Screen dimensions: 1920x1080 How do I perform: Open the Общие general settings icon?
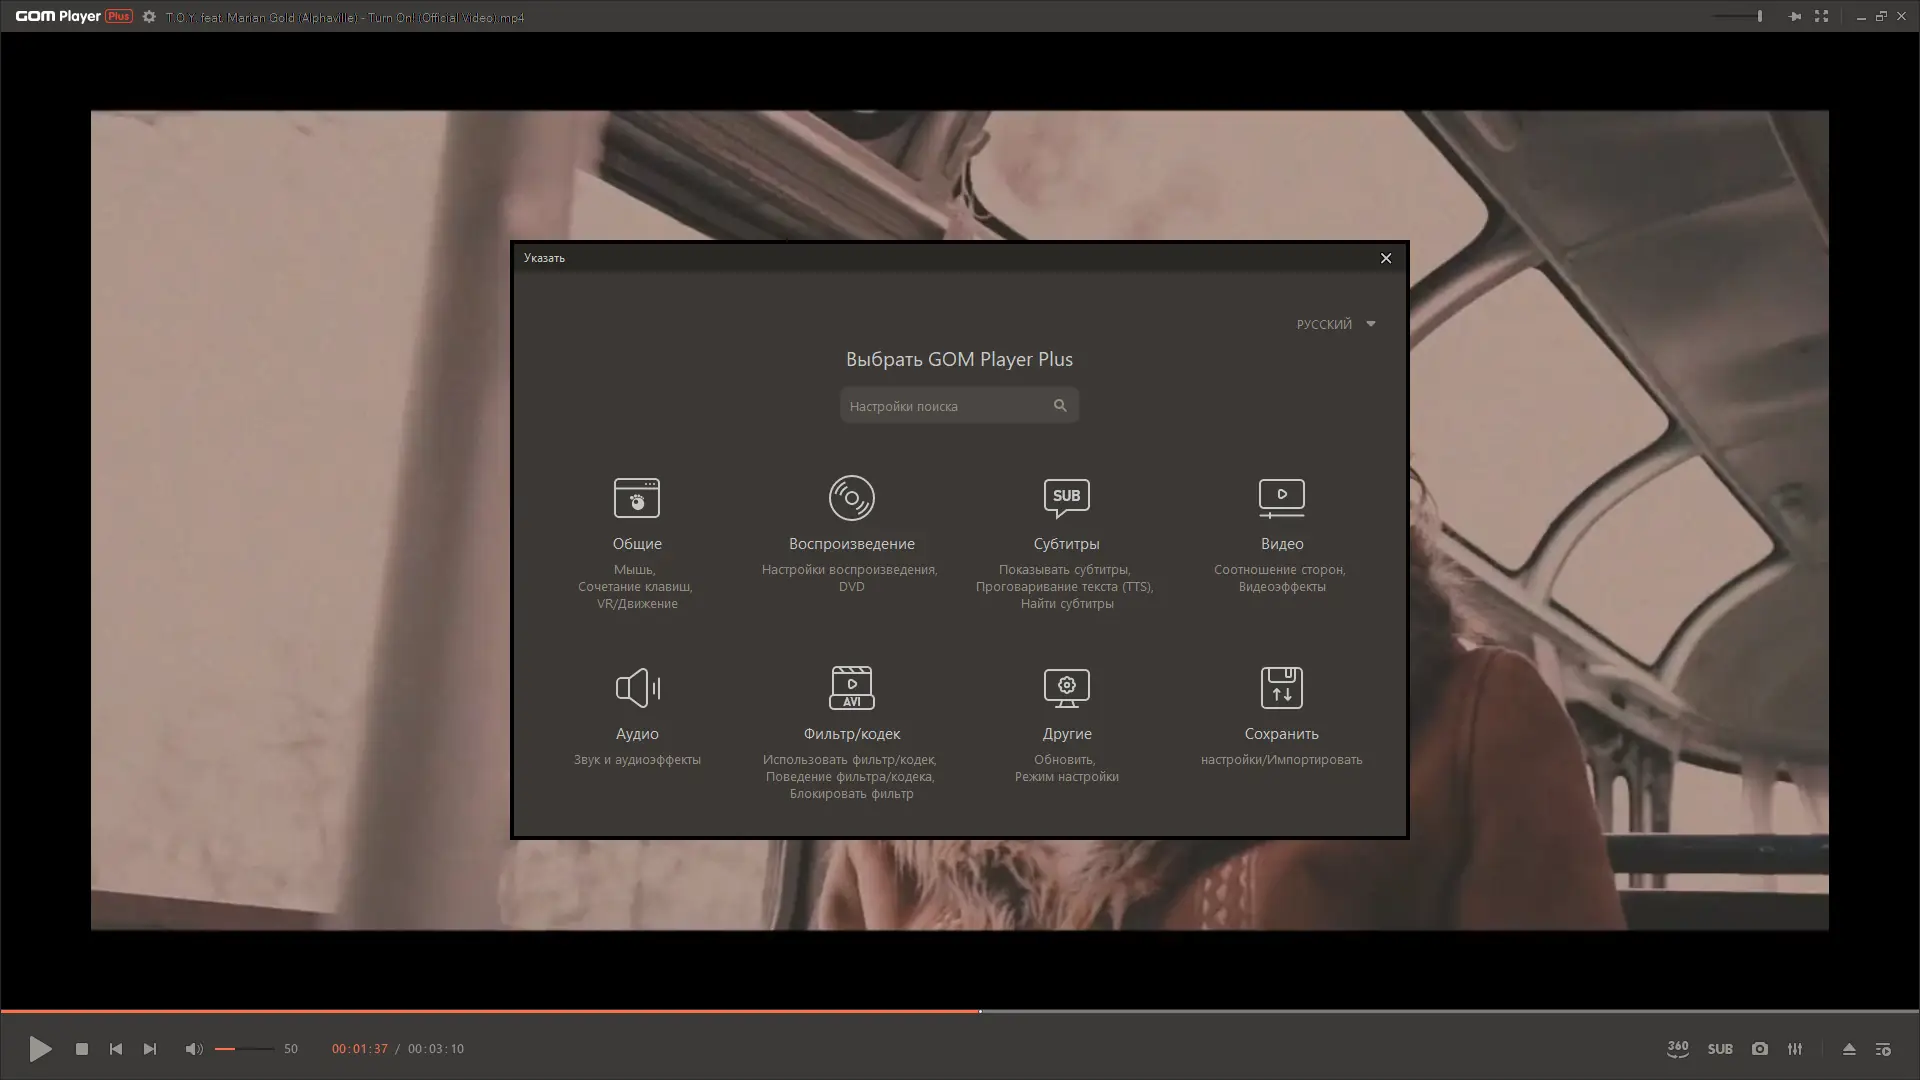pyautogui.click(x=637, y=498)
